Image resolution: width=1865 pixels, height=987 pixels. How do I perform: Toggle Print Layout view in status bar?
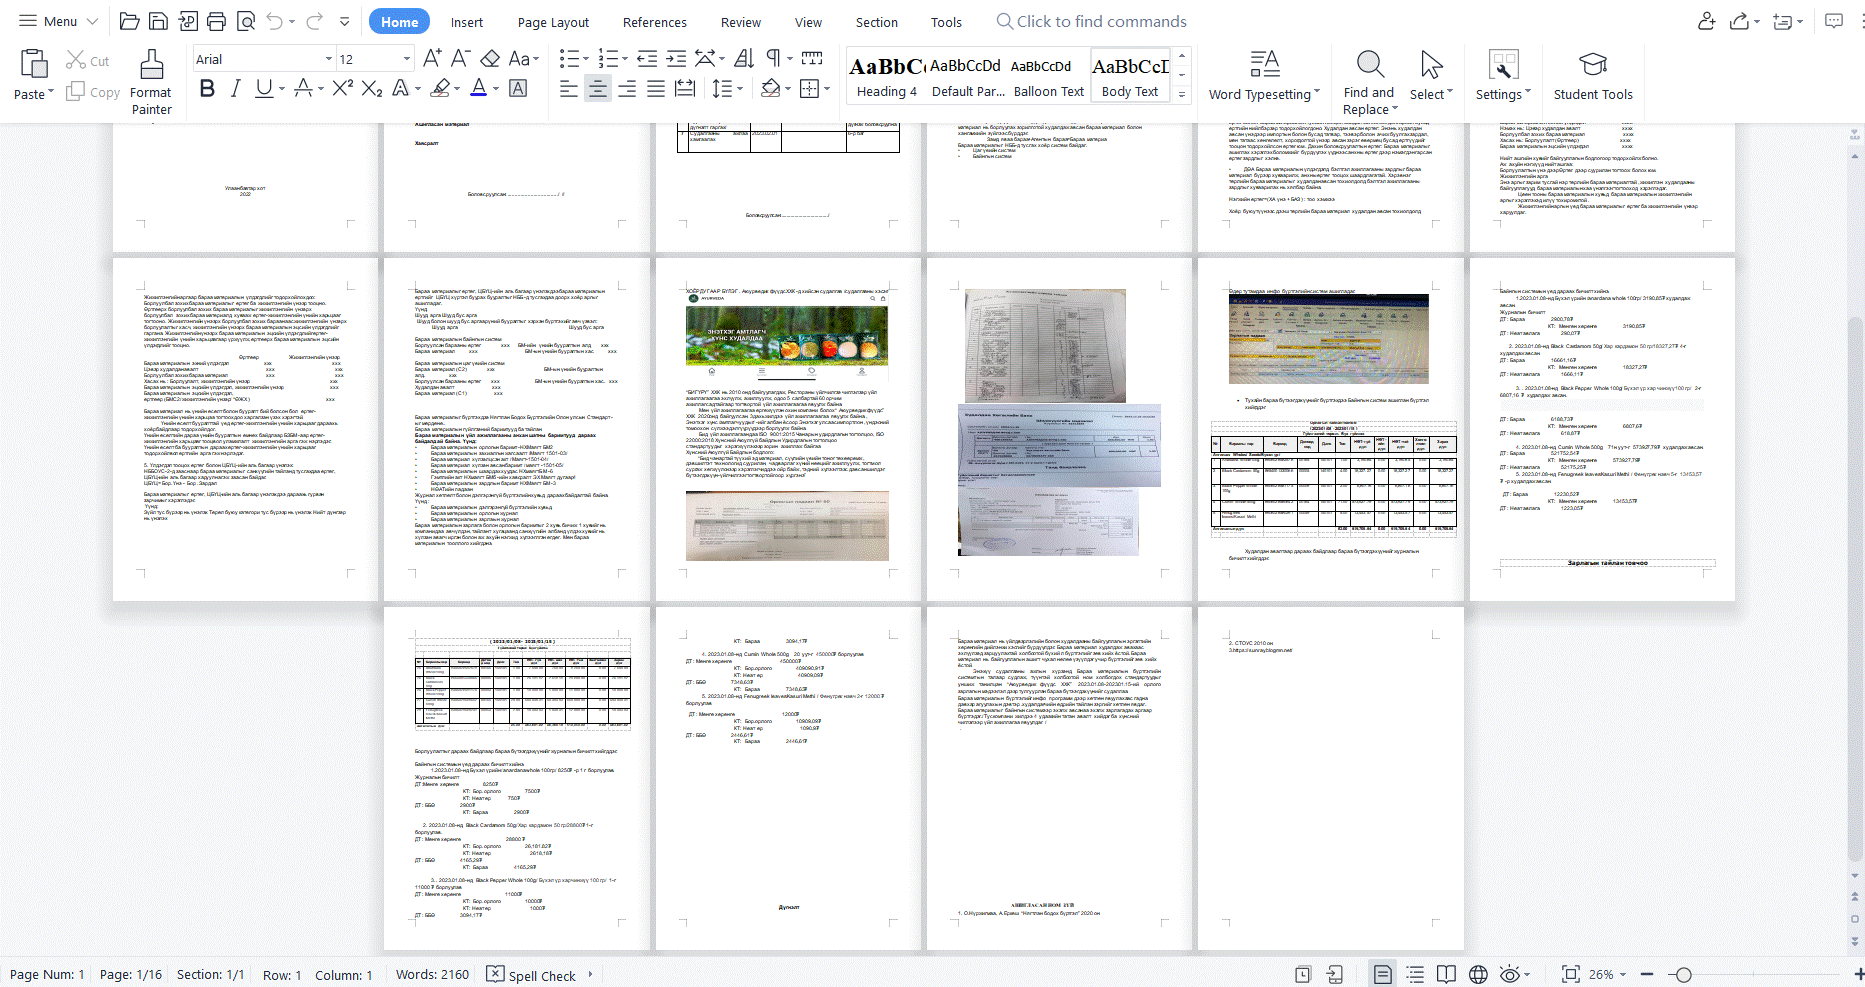1383,974
